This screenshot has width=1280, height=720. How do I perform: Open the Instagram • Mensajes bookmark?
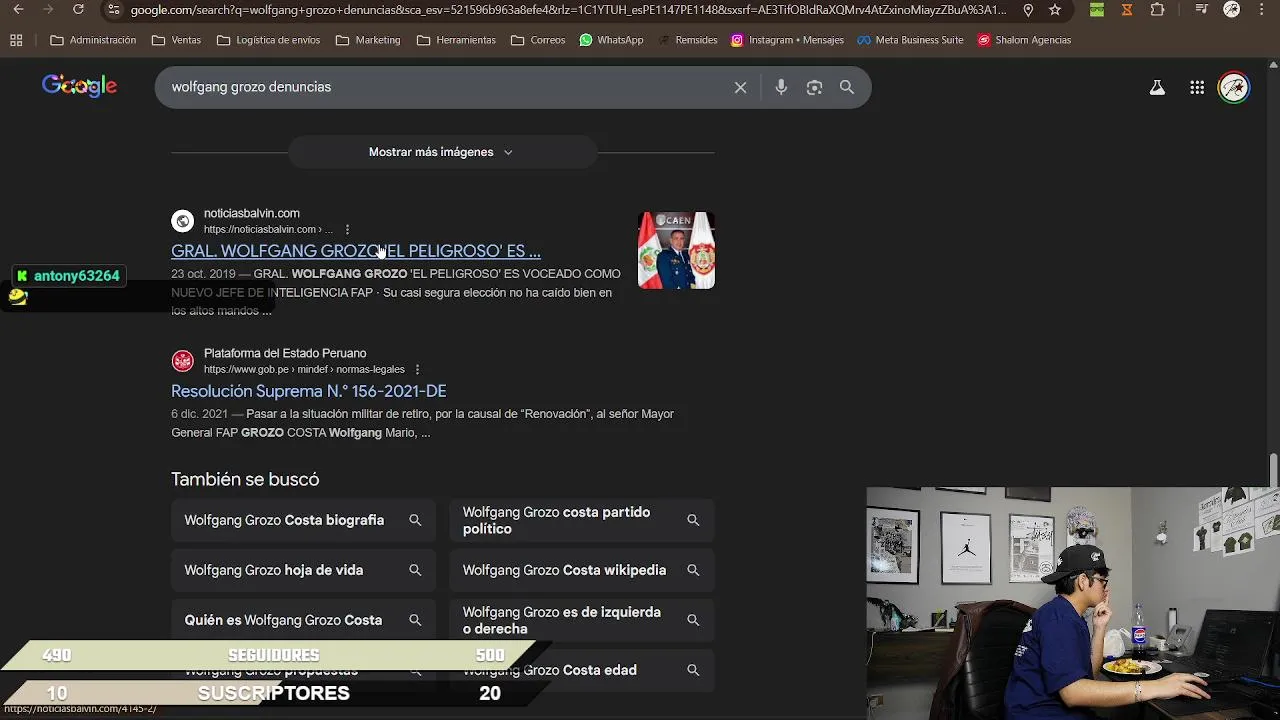[x=787, y=40]
